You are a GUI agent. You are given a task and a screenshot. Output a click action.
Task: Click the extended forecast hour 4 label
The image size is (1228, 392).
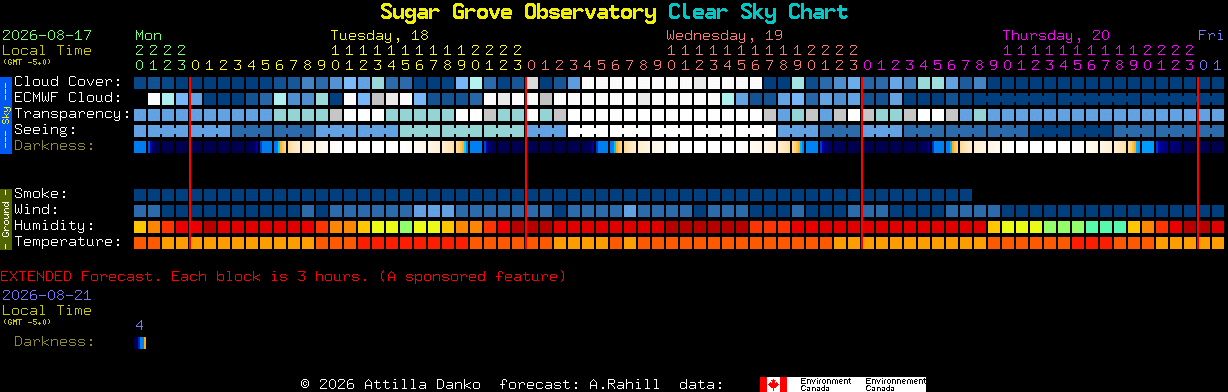139,325
